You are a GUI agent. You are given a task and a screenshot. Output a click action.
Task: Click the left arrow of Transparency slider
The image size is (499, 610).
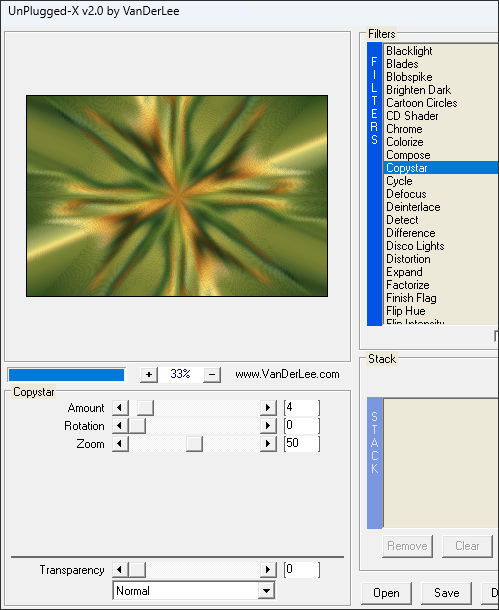[x=120, y=570]
